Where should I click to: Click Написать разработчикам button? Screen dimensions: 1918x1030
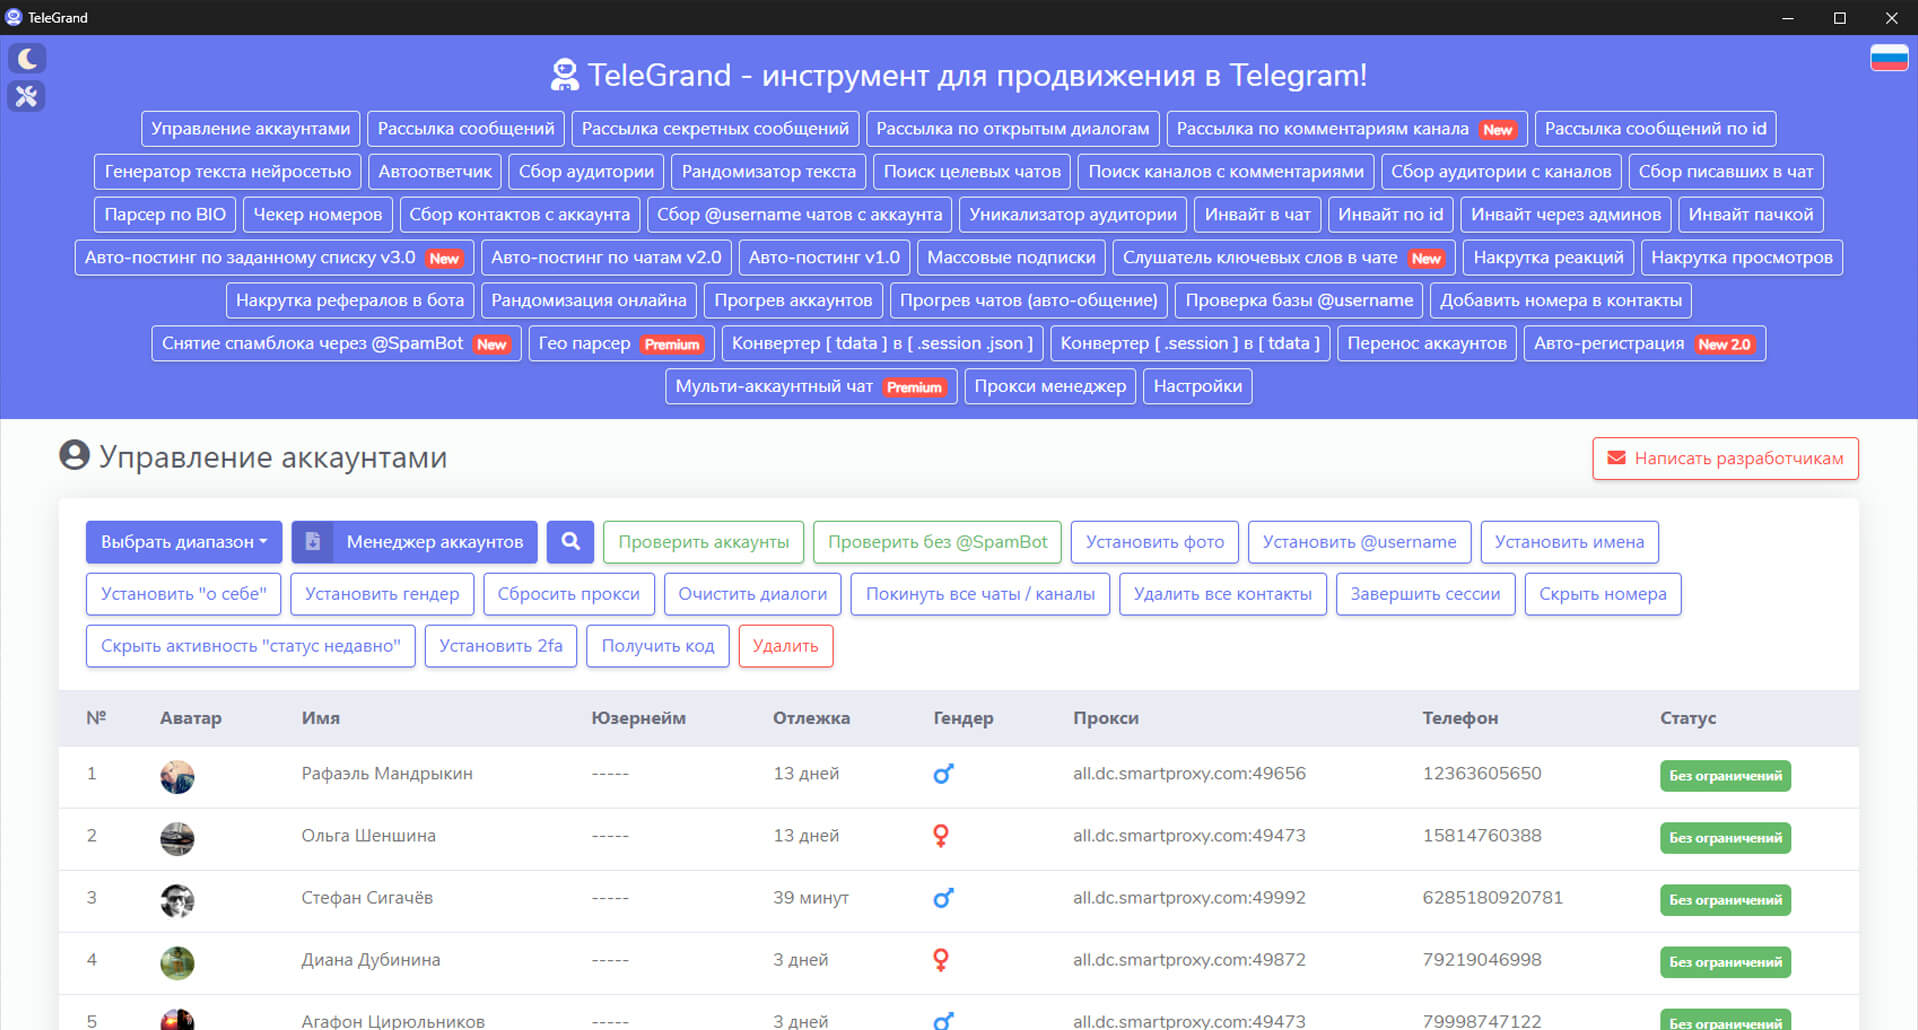pyautogui.click(x=1725, y=459)
